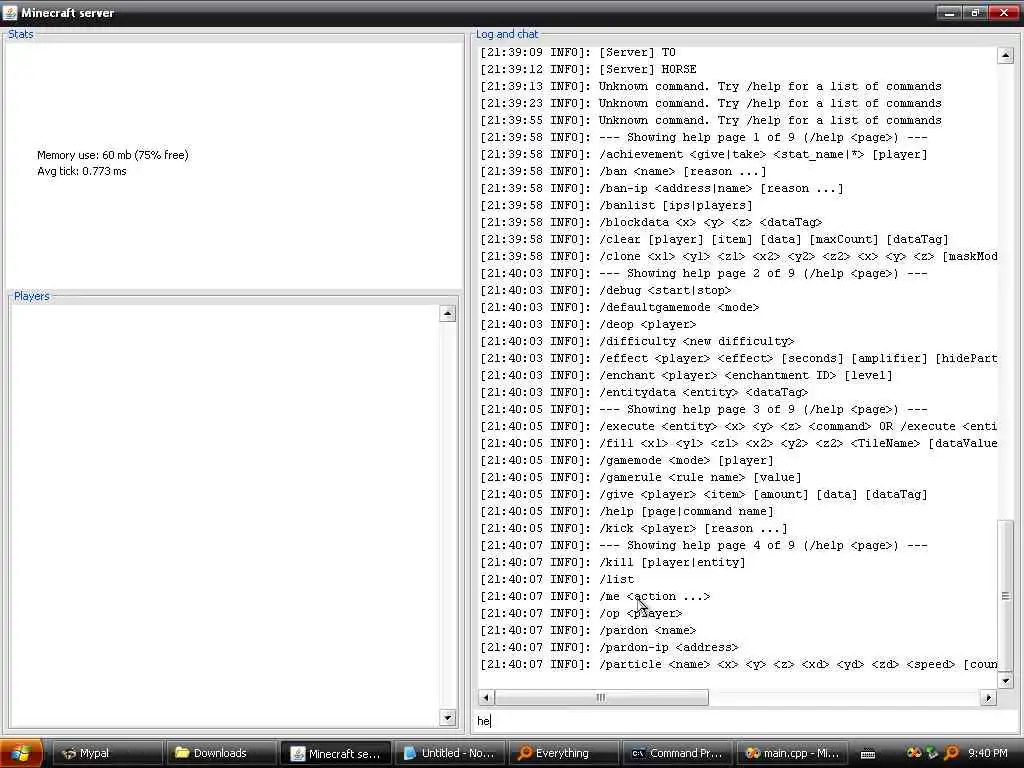Click the log horizontal scrollbar thumb
The width and height of the screenshot is (1024, 768).
coord(601,697)
